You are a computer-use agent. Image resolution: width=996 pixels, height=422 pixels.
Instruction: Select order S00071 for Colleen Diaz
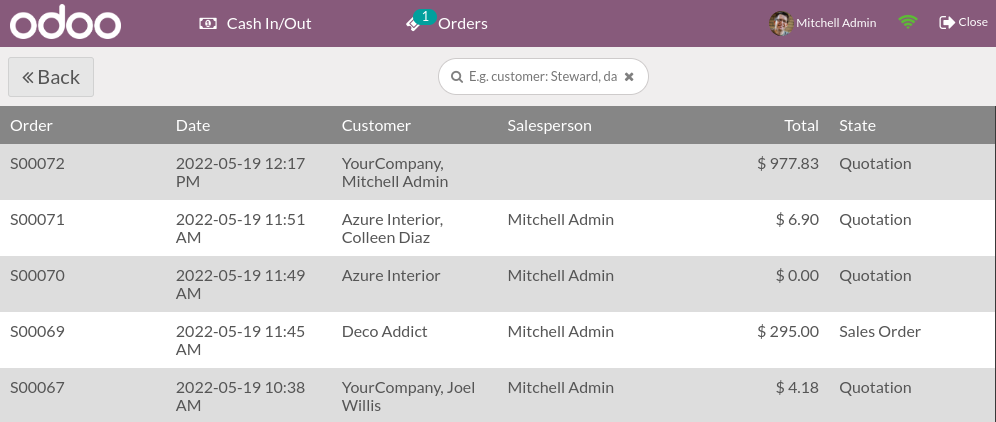(x=38, y=220)
